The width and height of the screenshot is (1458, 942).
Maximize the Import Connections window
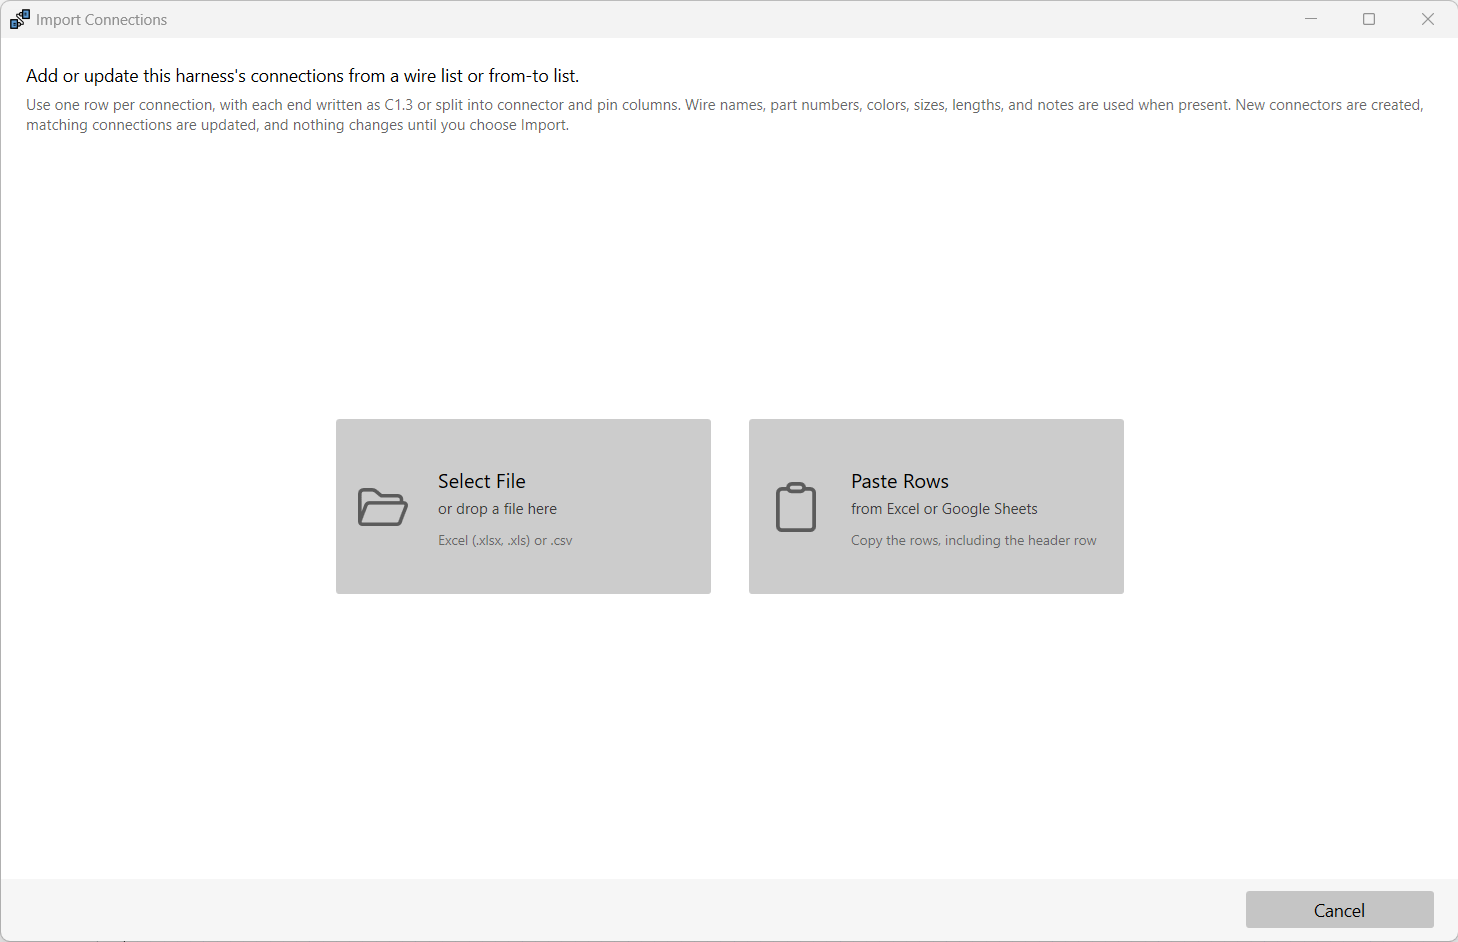pos(1369,19)
